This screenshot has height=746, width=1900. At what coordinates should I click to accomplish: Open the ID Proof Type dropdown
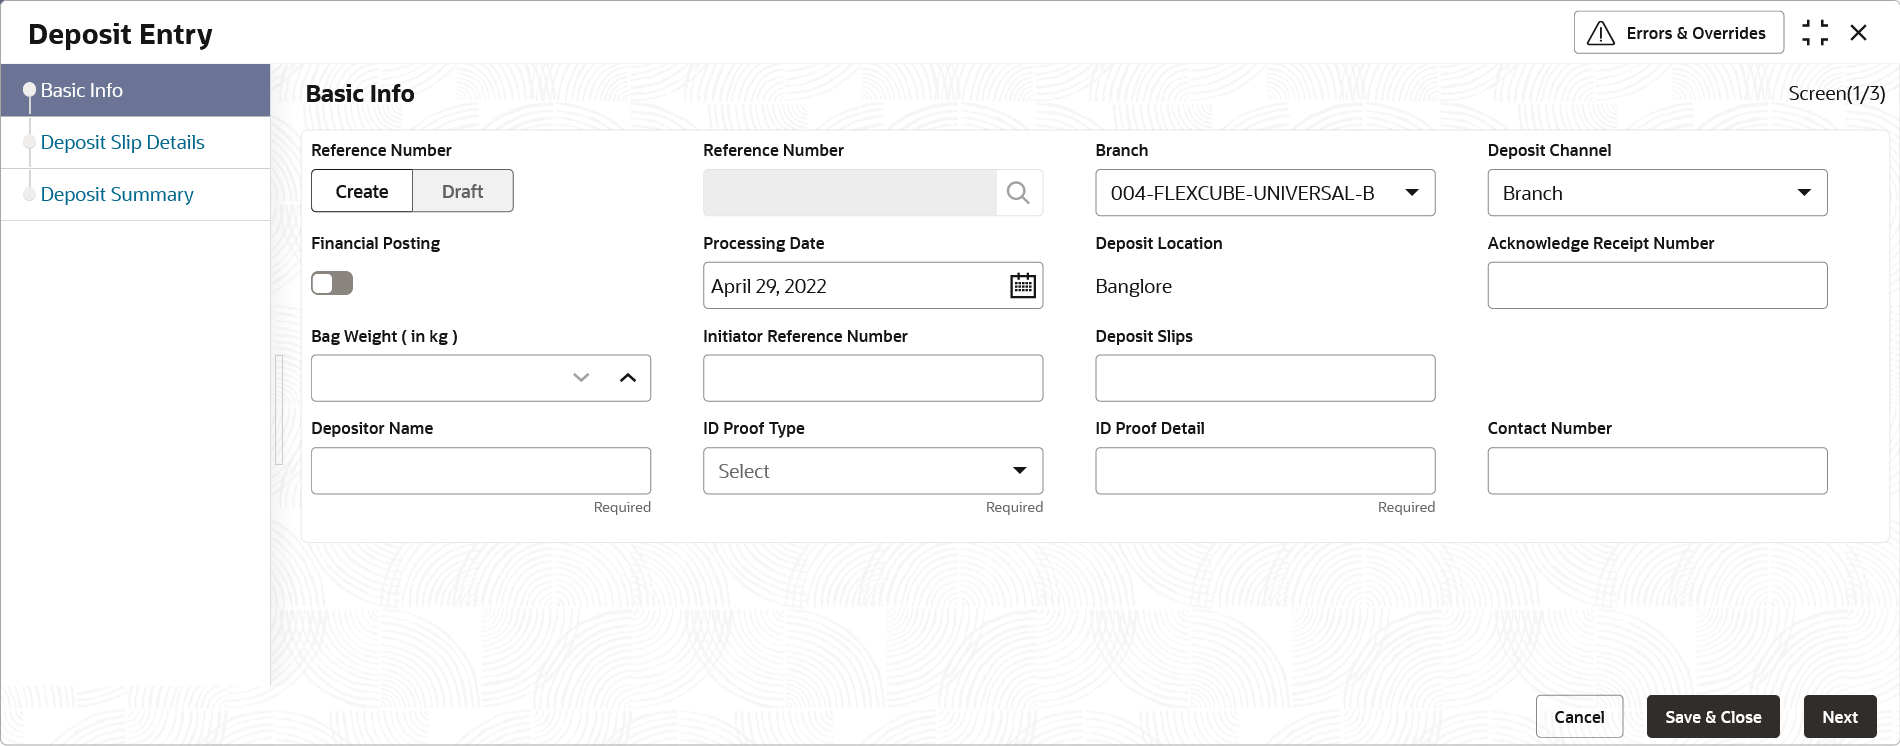coord(873,471)
